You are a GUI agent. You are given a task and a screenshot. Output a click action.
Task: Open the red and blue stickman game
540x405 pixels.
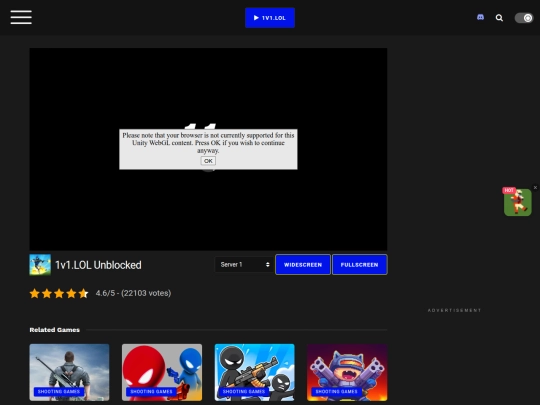point(162,372)
